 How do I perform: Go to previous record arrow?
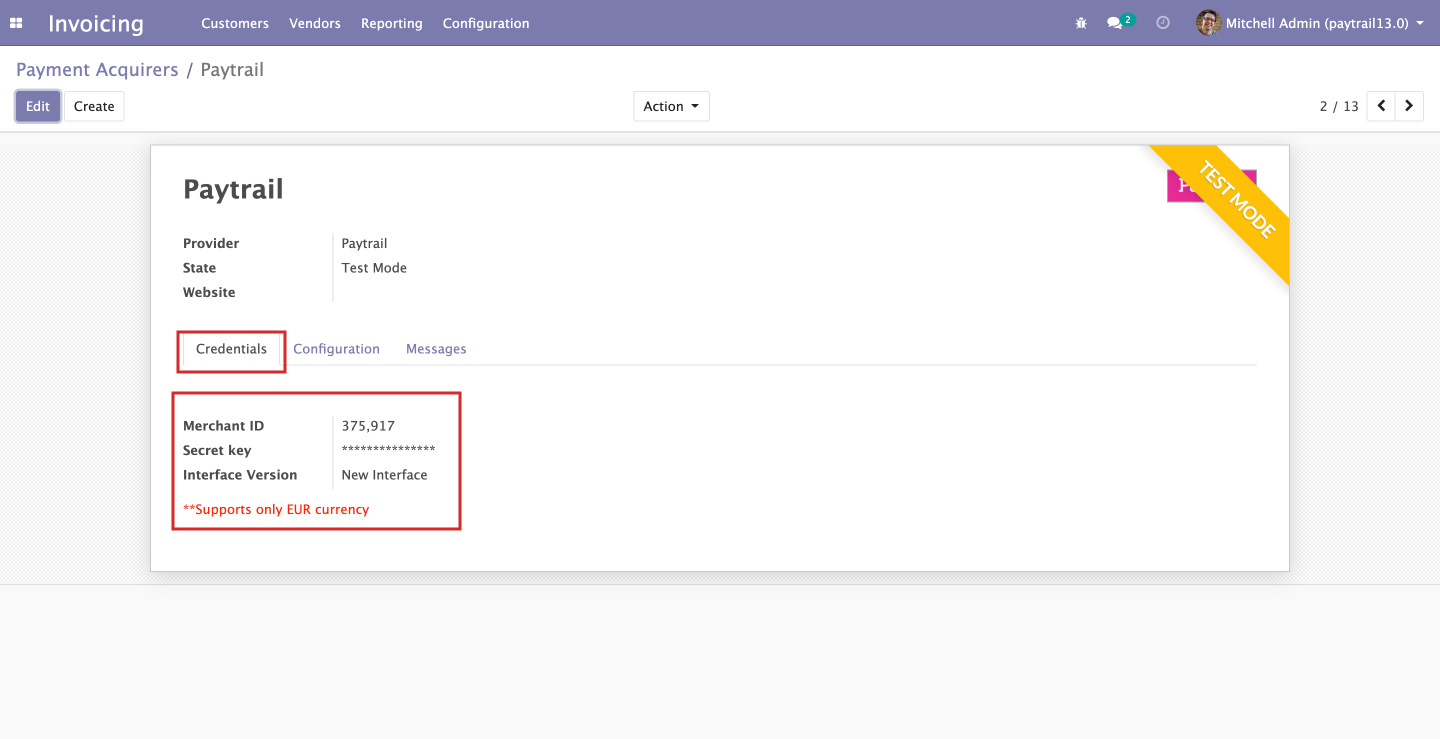point(1381,106)
